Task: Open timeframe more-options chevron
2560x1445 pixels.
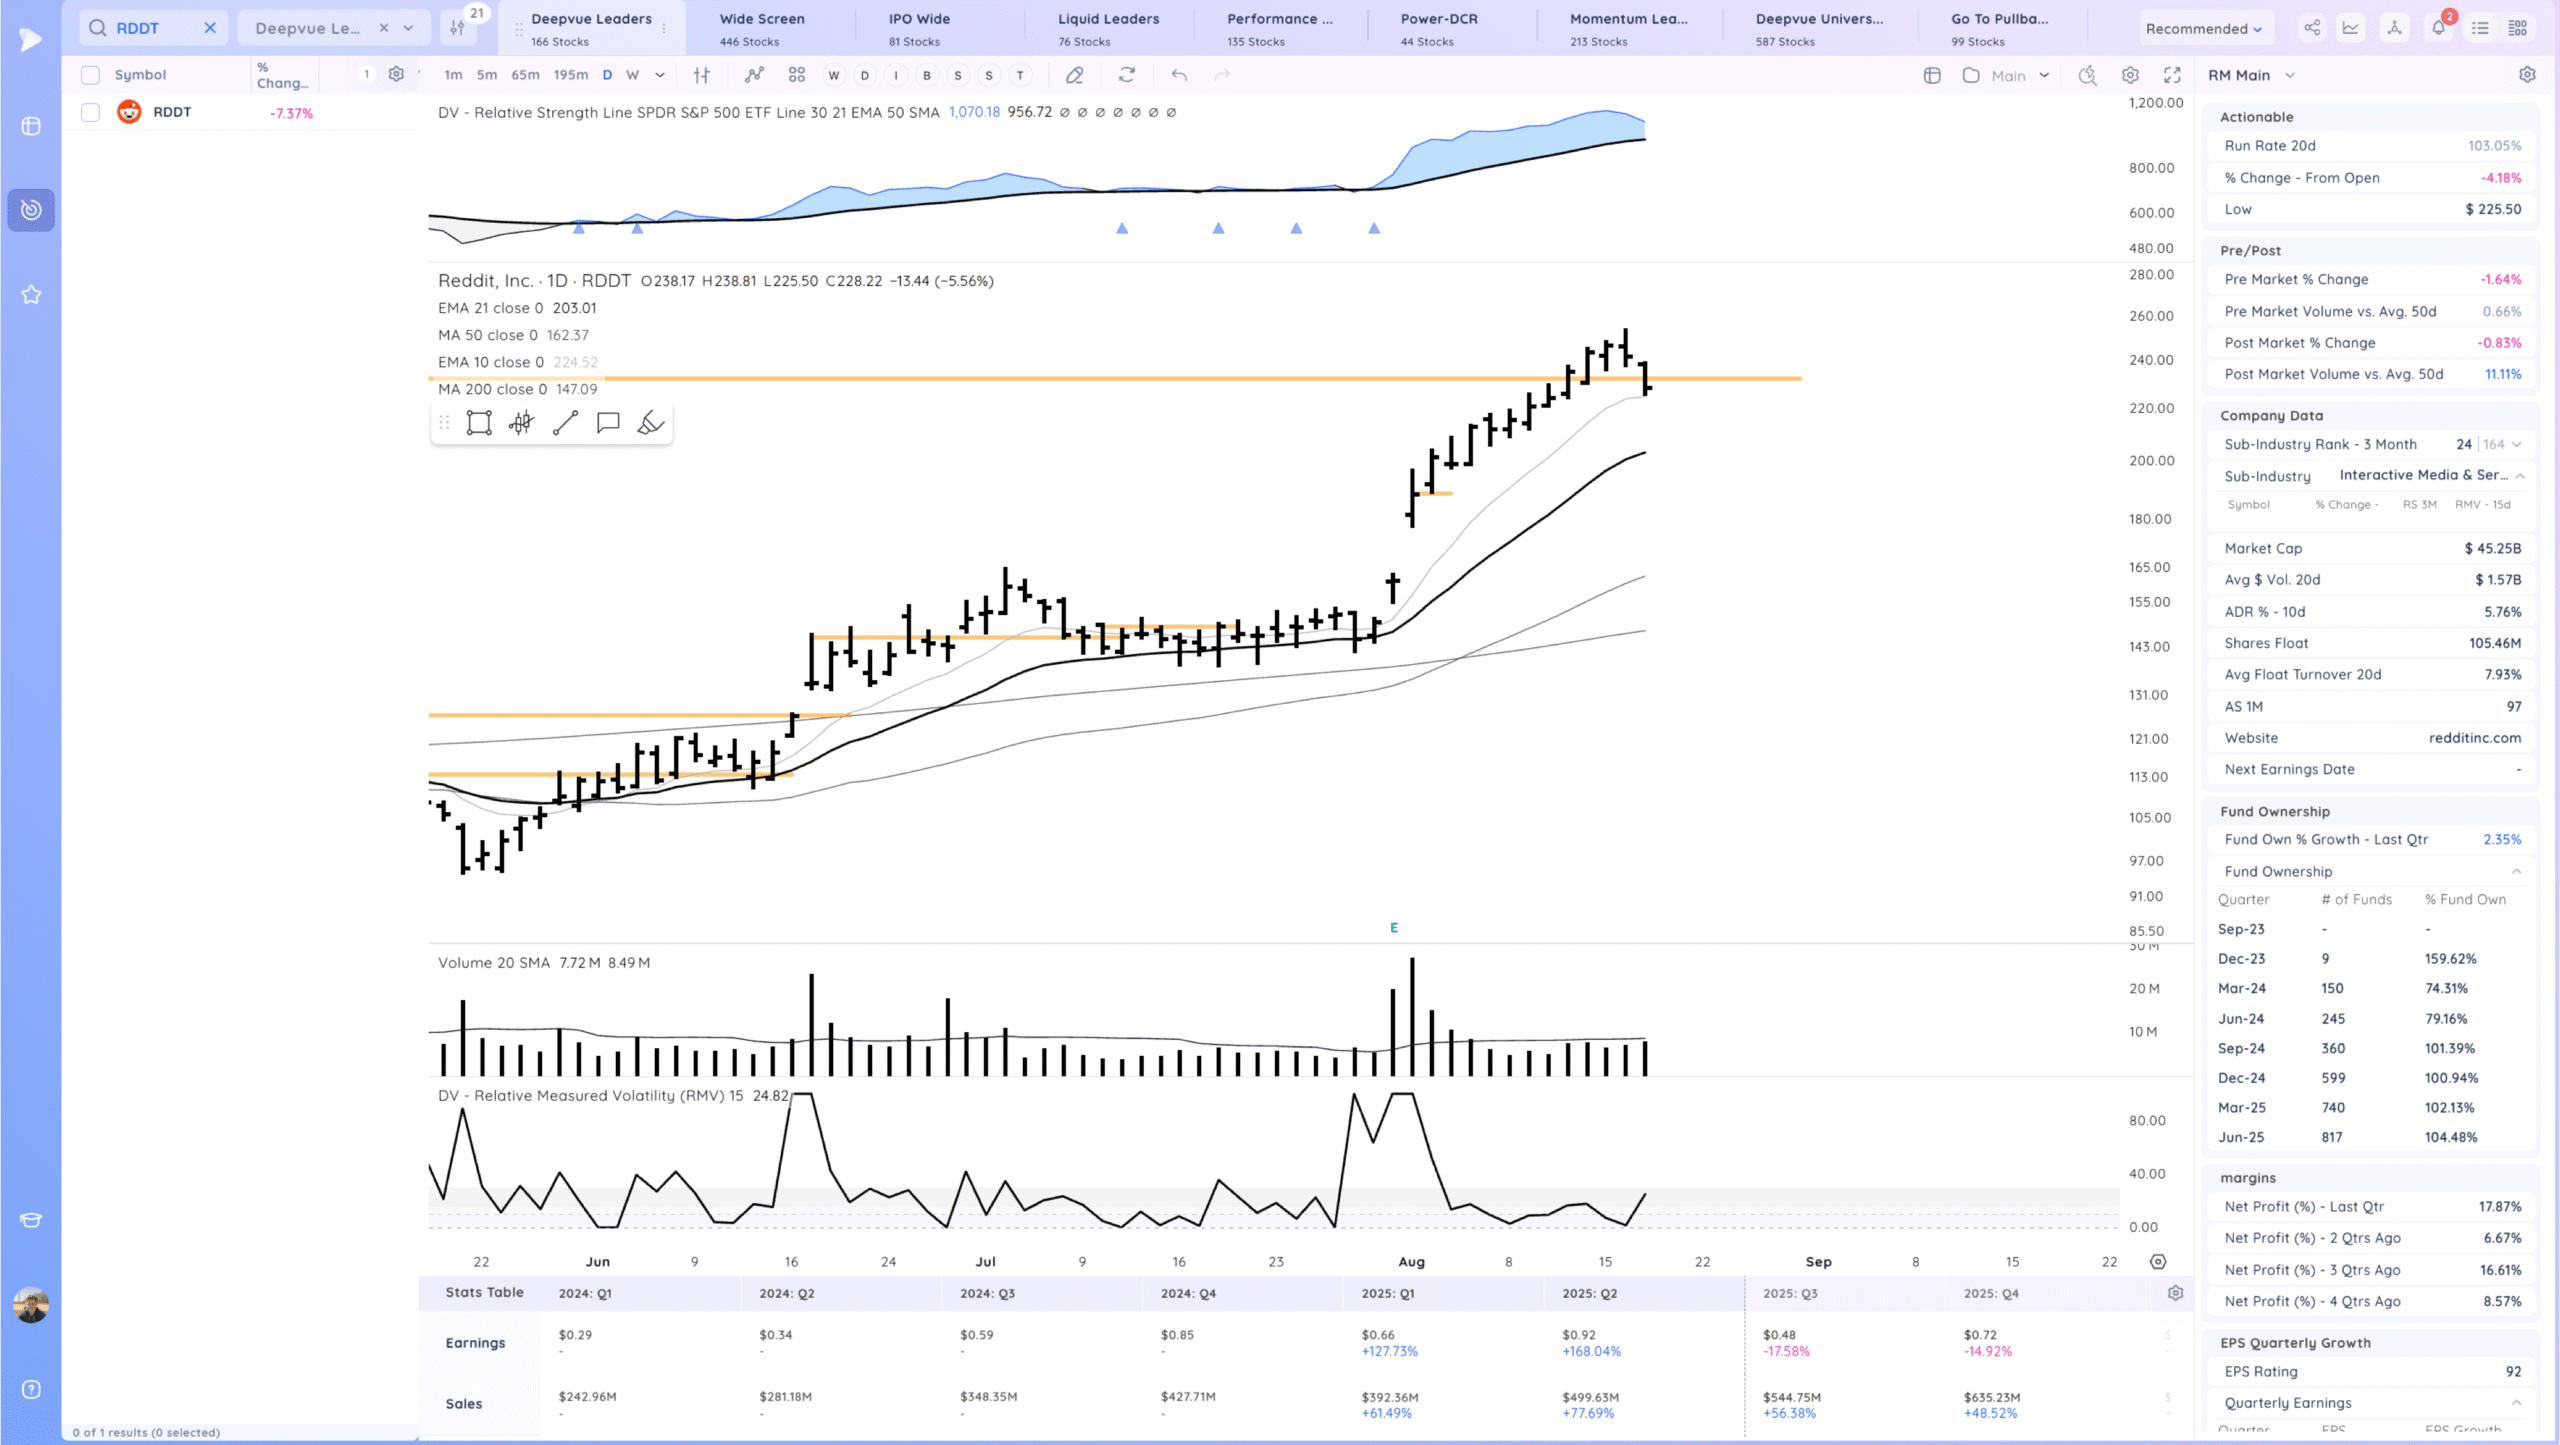Action: pos(660,75)
